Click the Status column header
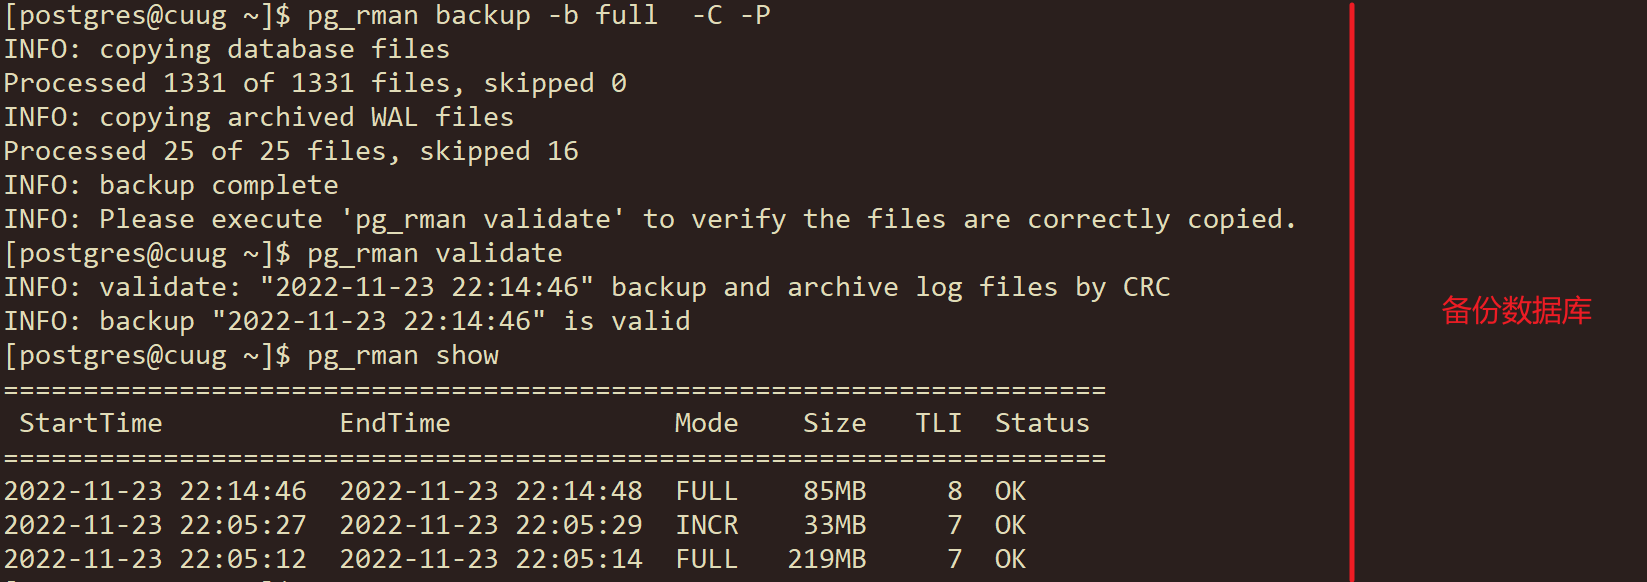The width and height of the screenshot is (1647, 582). [x=1042, y=423]
